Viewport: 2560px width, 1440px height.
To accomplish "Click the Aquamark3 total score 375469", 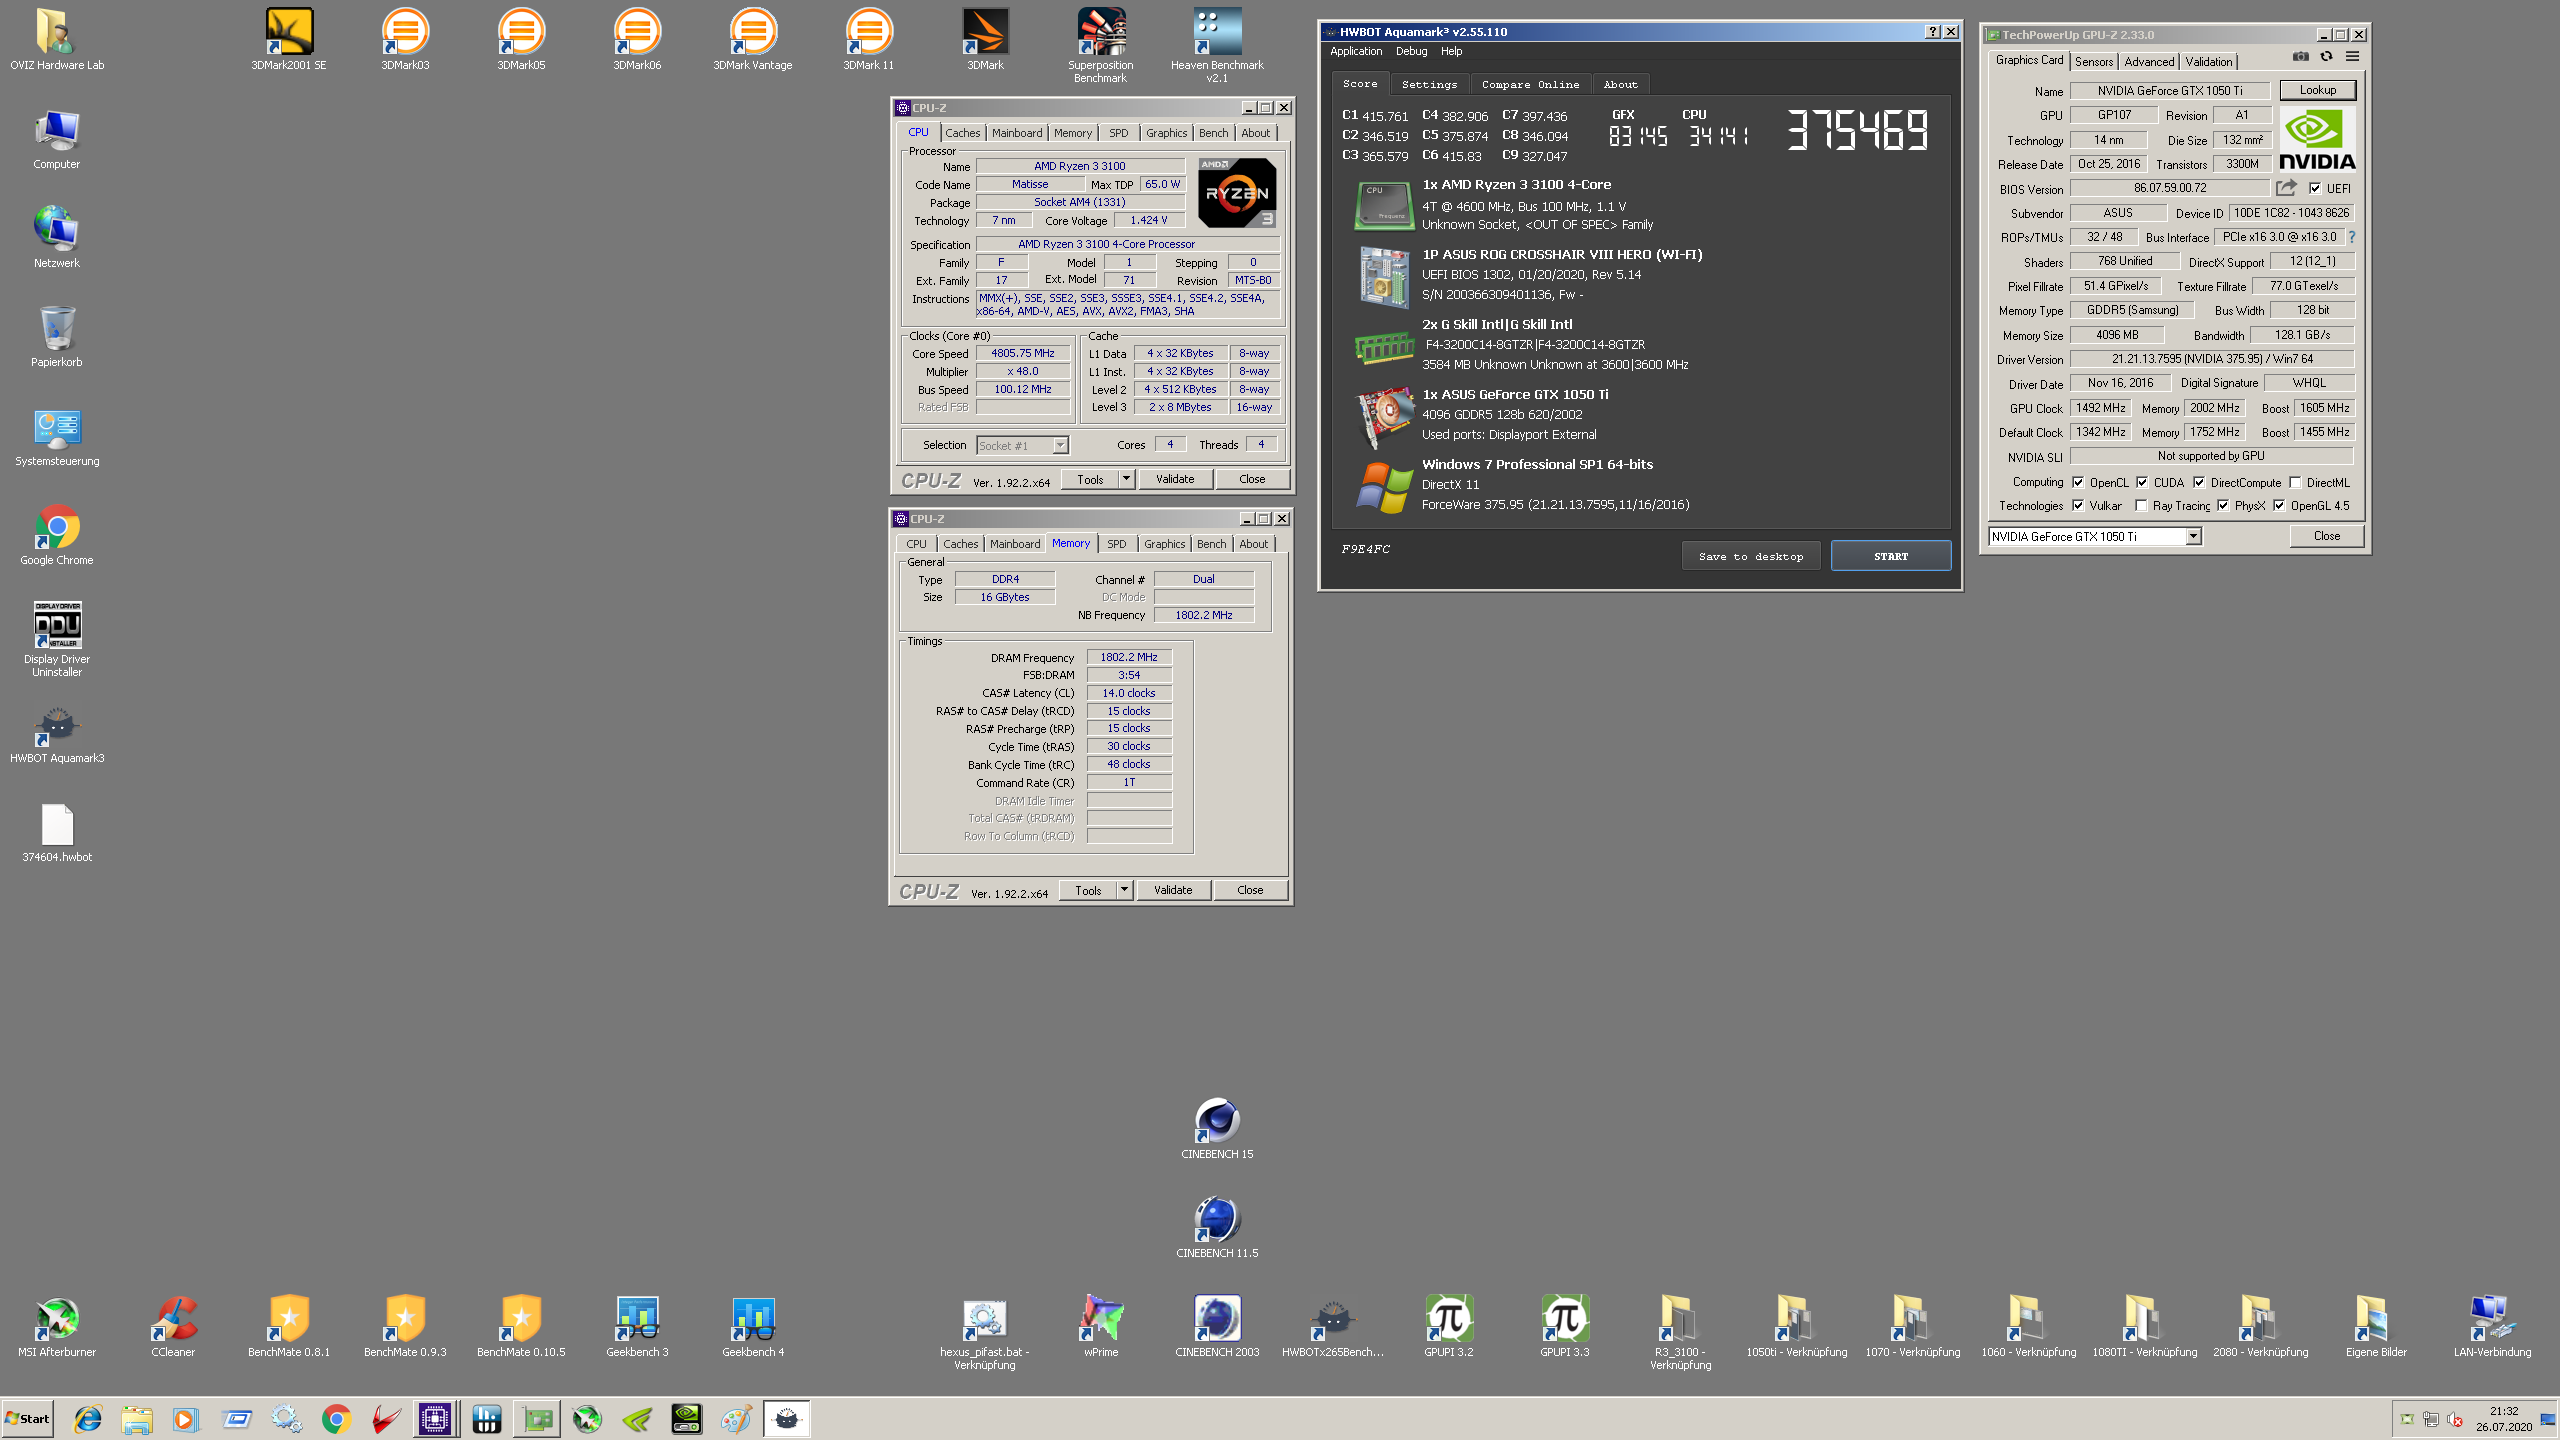I will [x=1857, y=129].
